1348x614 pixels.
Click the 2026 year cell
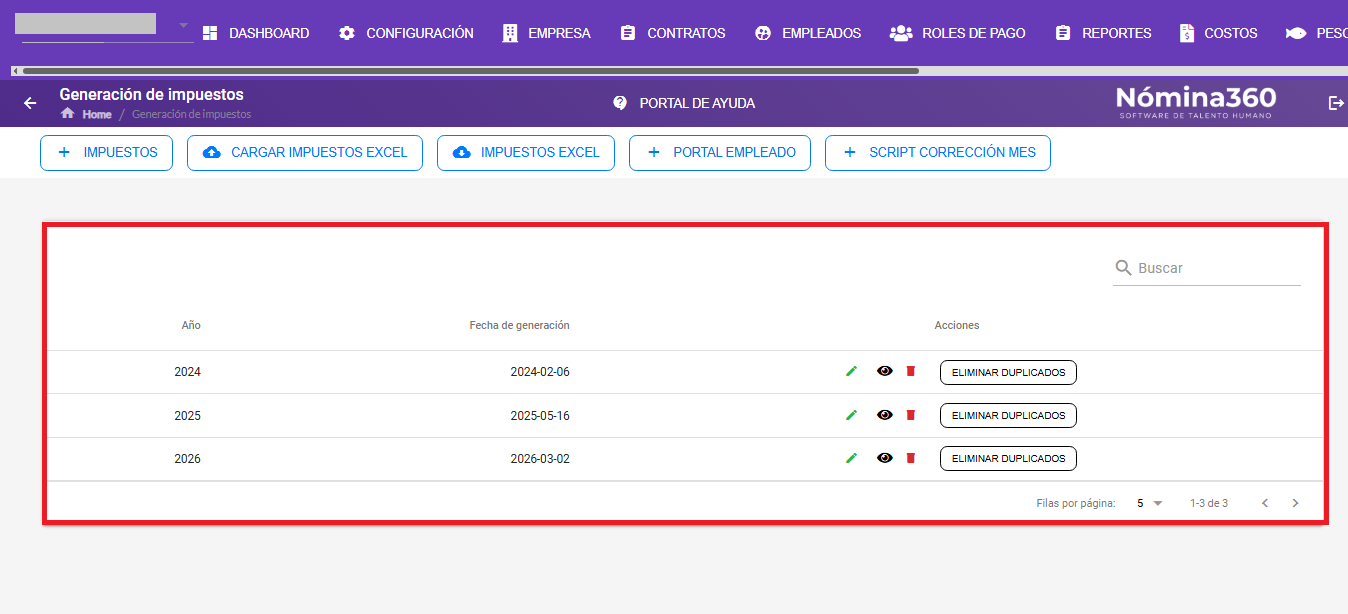[x=187, y=459]
